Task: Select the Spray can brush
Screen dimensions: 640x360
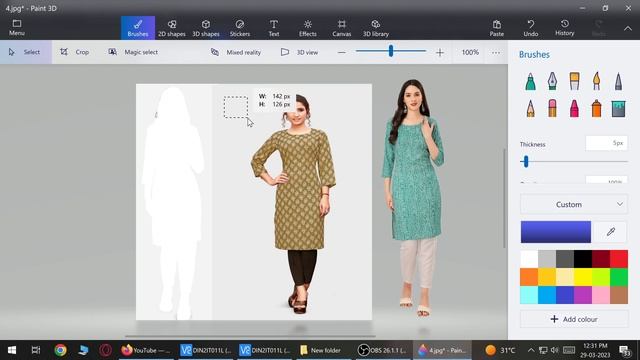Action: 596,109
